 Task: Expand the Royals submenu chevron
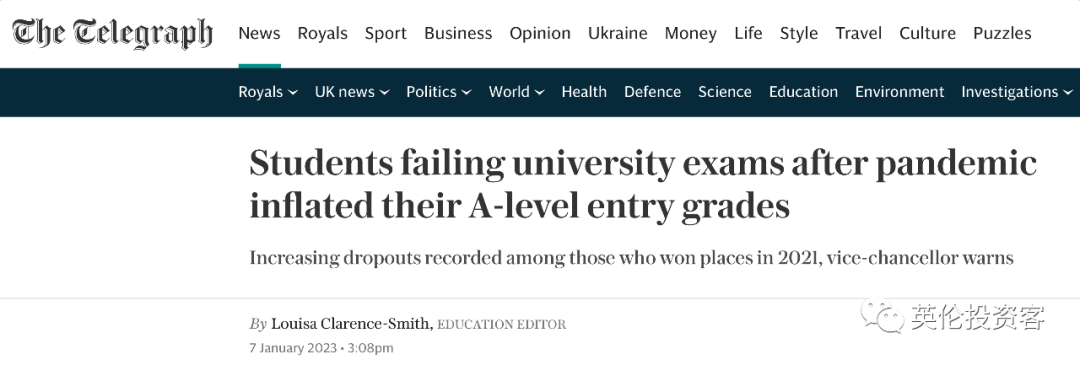293,92
